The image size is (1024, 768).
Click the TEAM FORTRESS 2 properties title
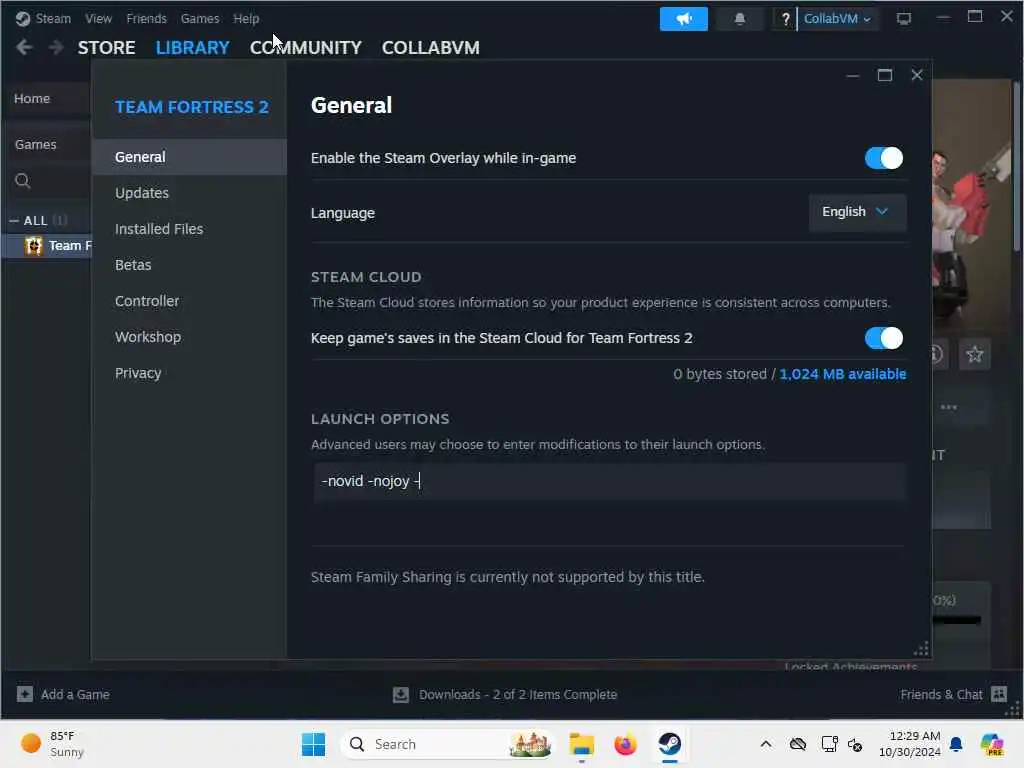(x=191, y=107)
